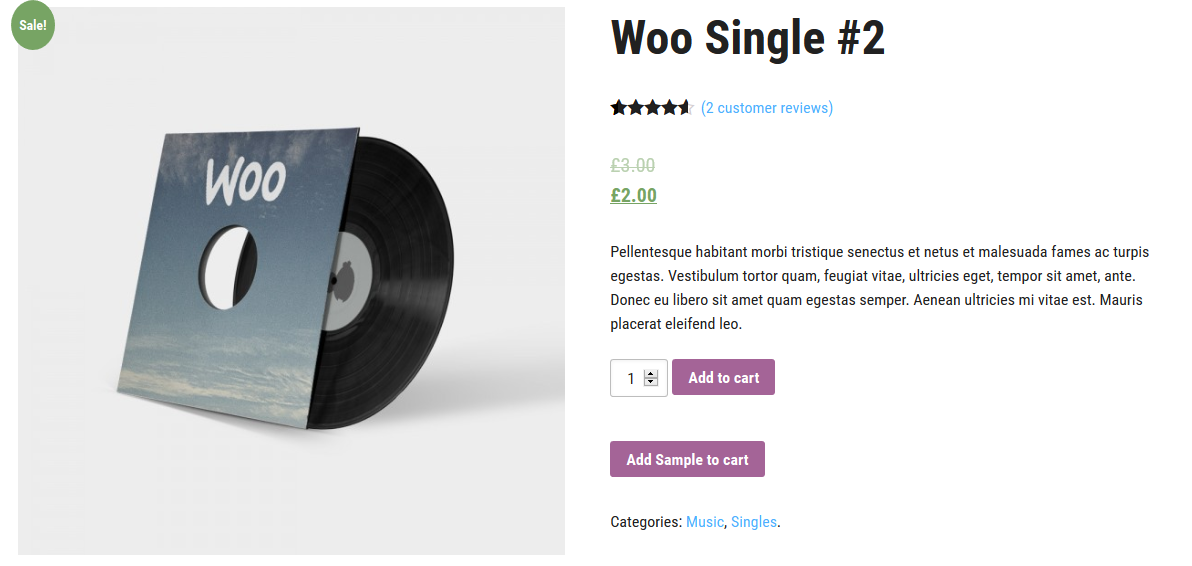The width and height of the screenshot is (1192, 566).
Task: Click the crossed-out £3.00 original price
Action: pyautogui.click(x=632, y=166)
